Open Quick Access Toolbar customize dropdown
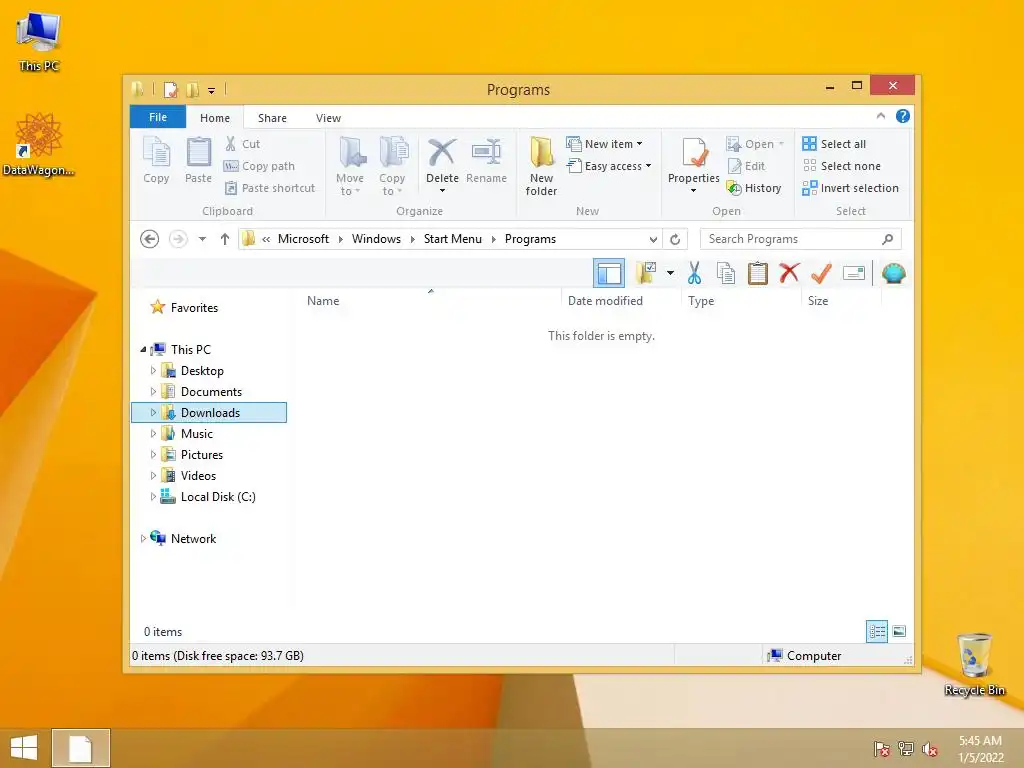 [212, 91]
